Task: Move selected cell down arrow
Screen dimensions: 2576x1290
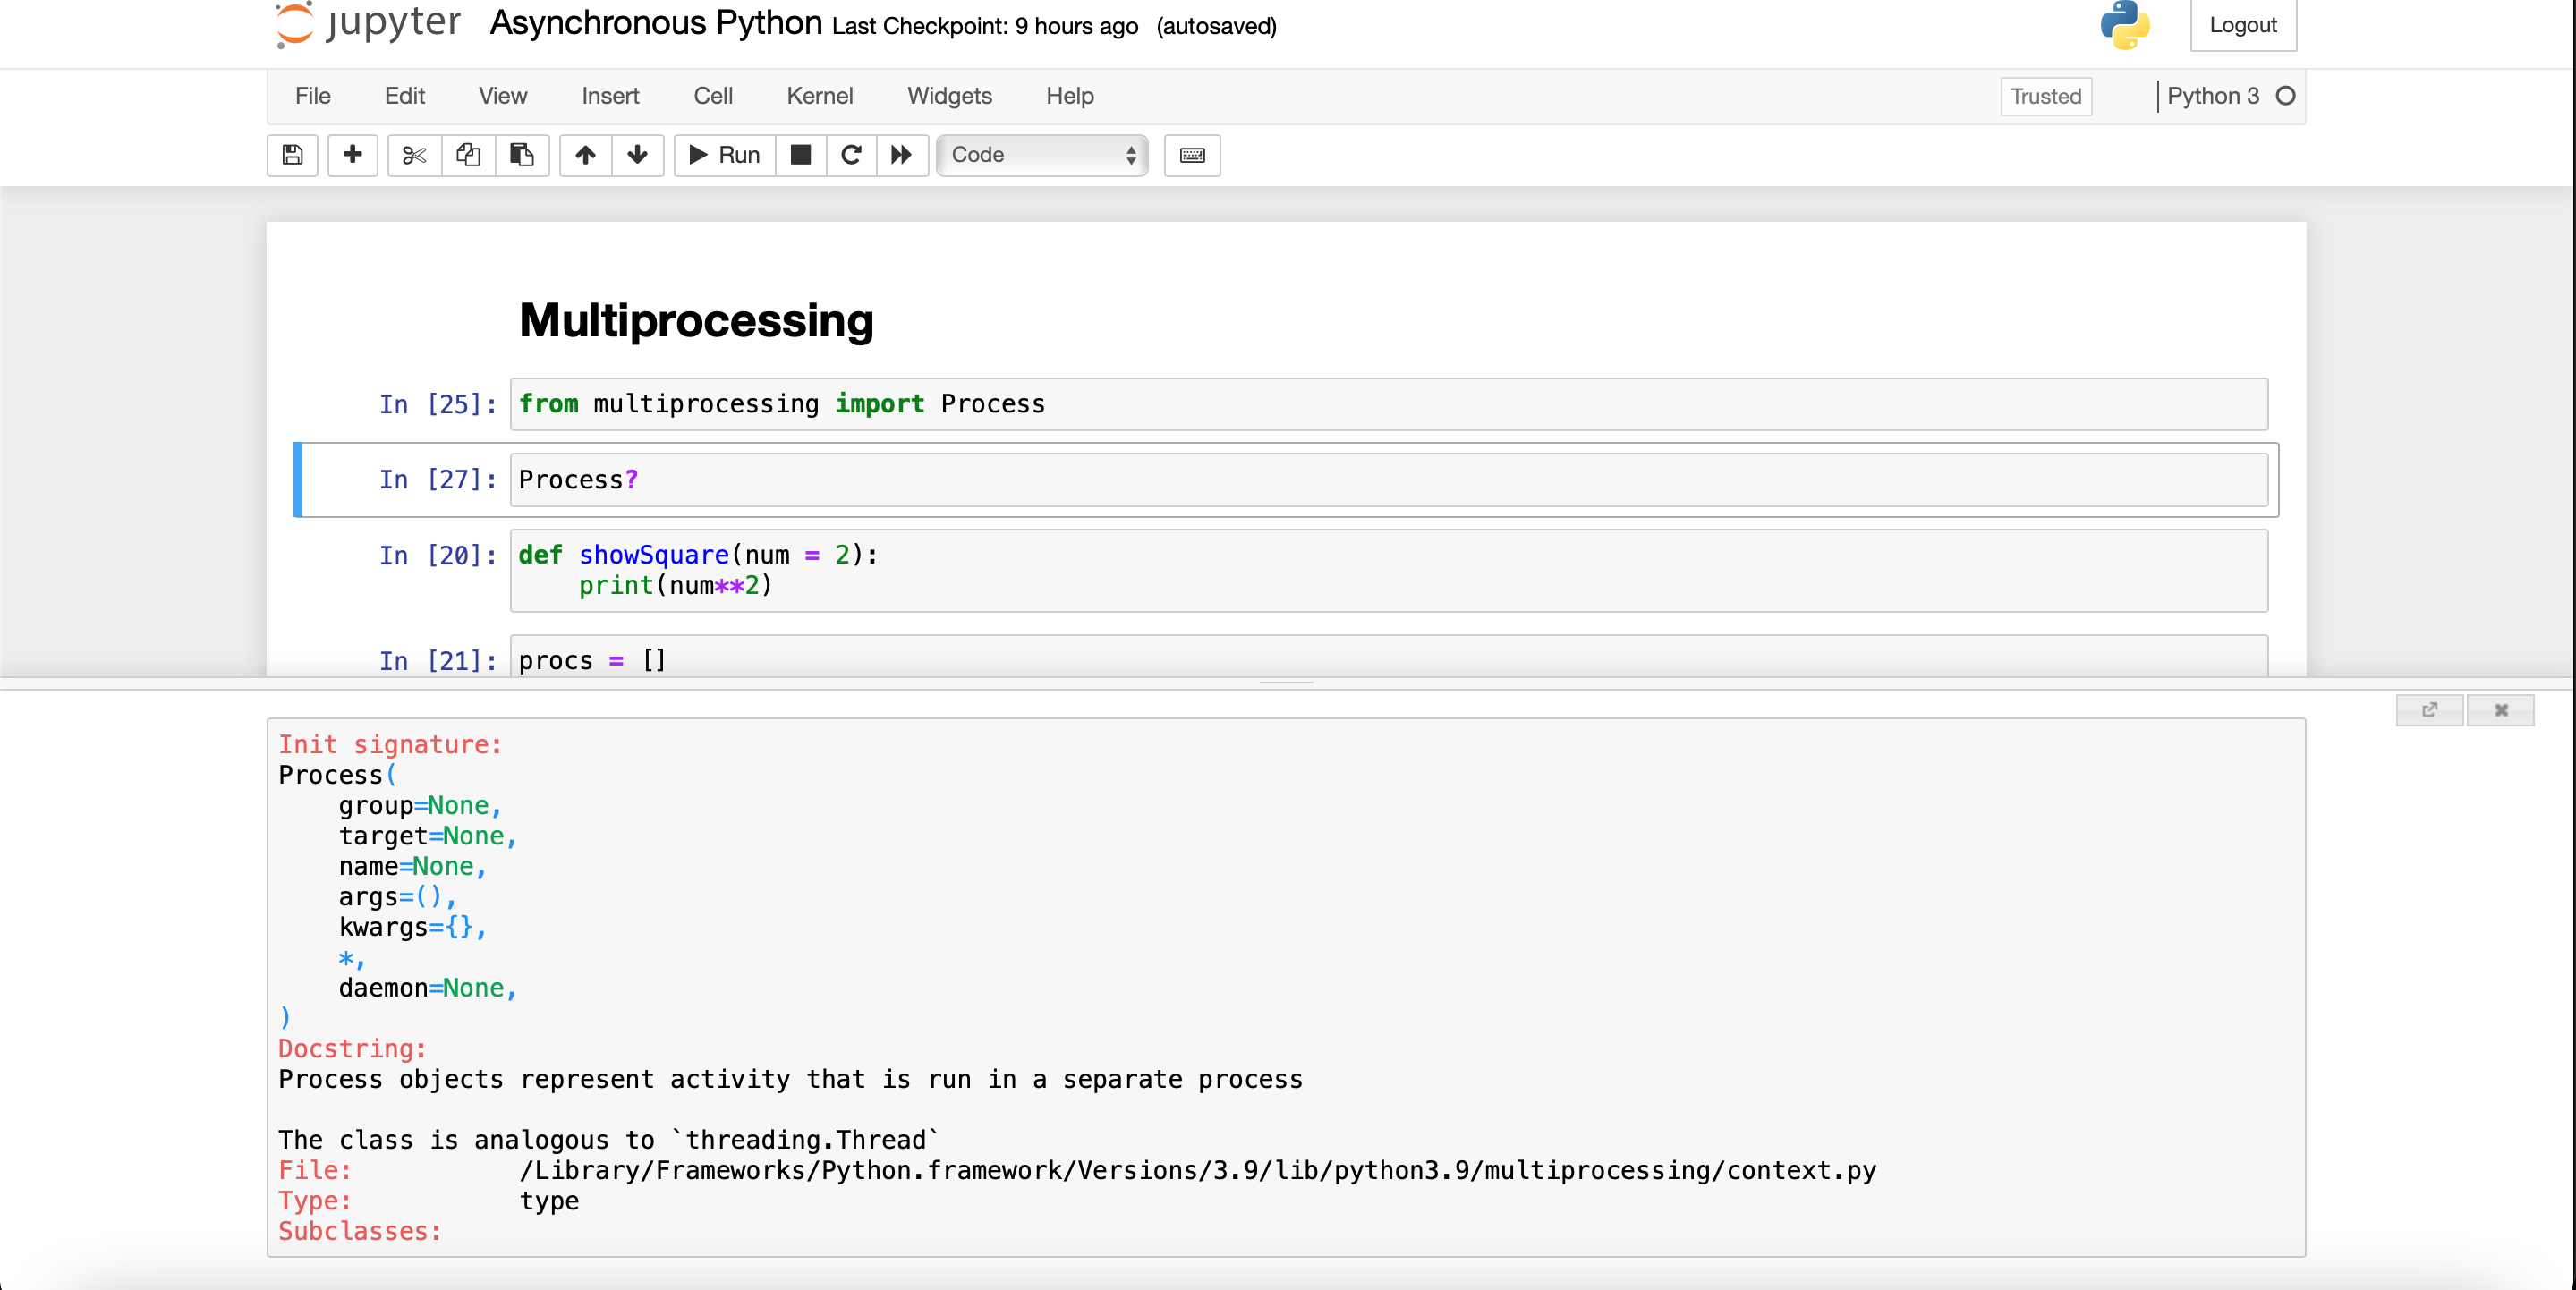Action: (637, 155)
